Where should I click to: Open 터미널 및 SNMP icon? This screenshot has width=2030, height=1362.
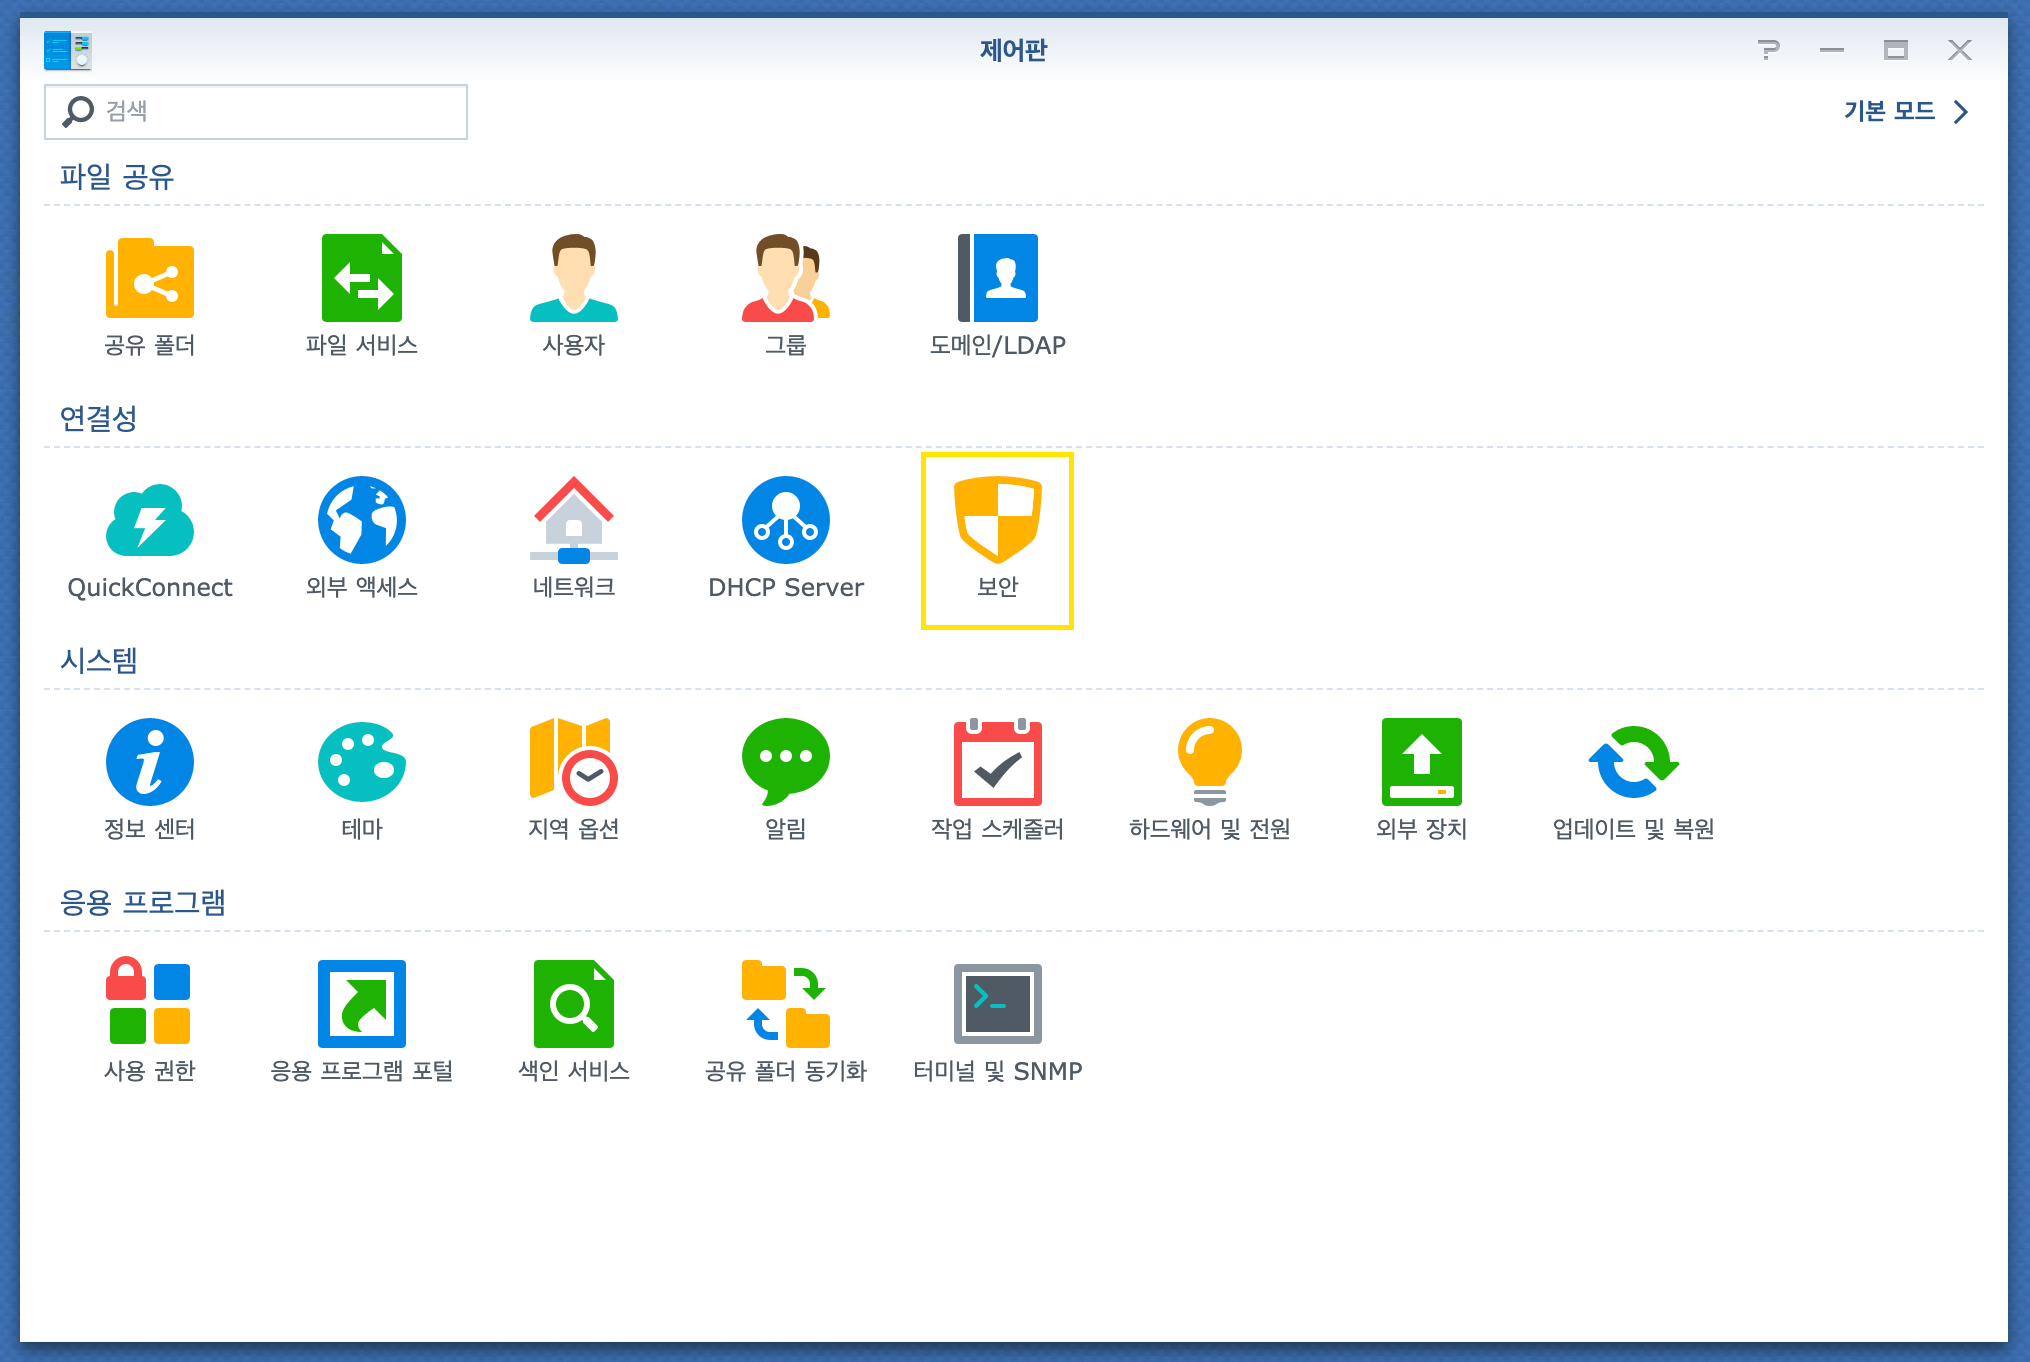click(998, 1006)
